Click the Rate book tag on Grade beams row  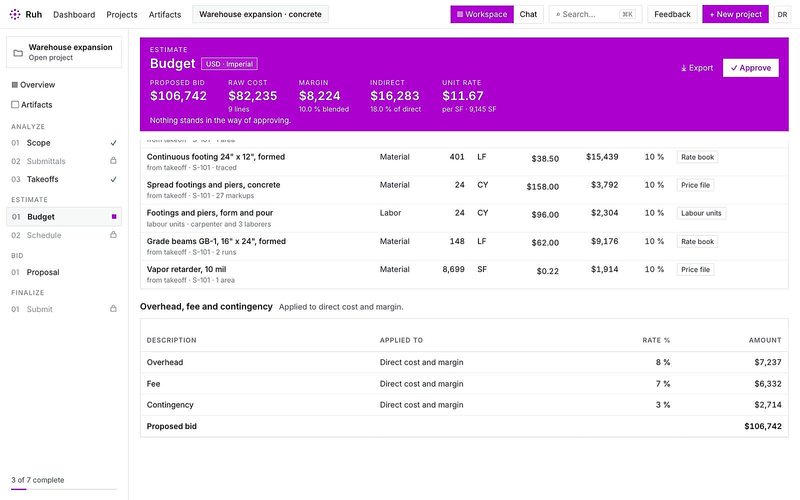[697, 241]
